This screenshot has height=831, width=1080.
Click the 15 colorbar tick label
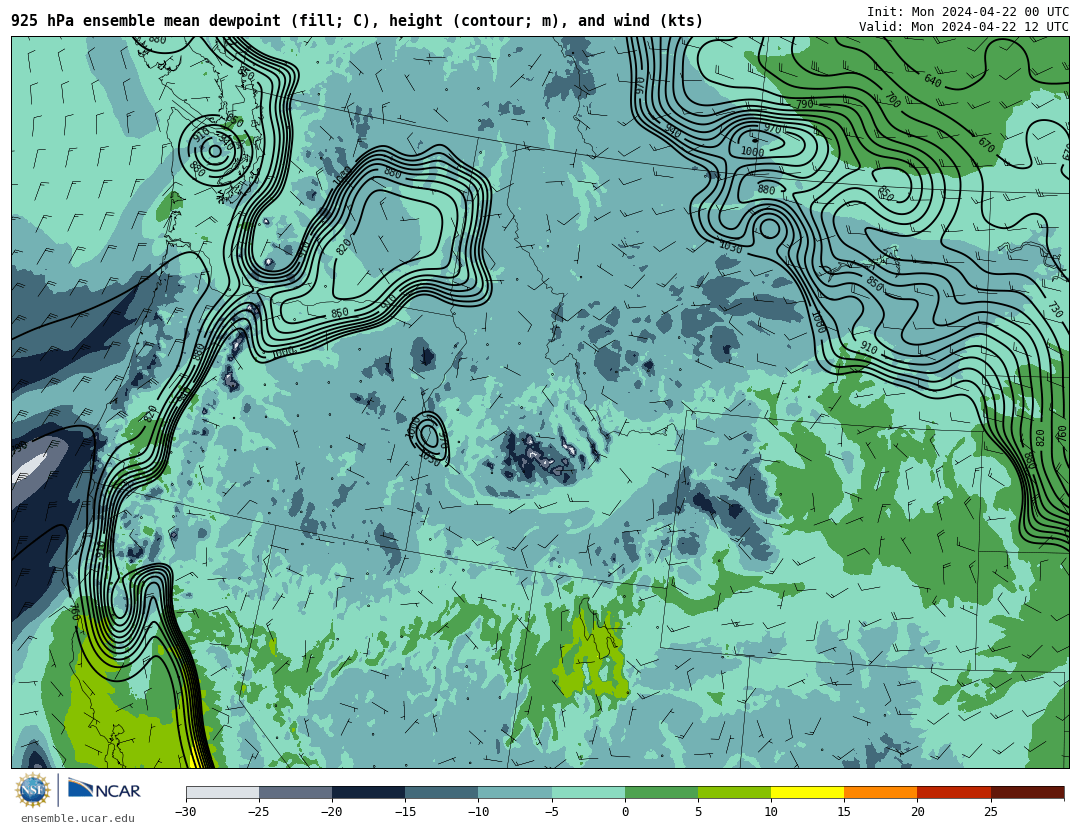point(844,812)
